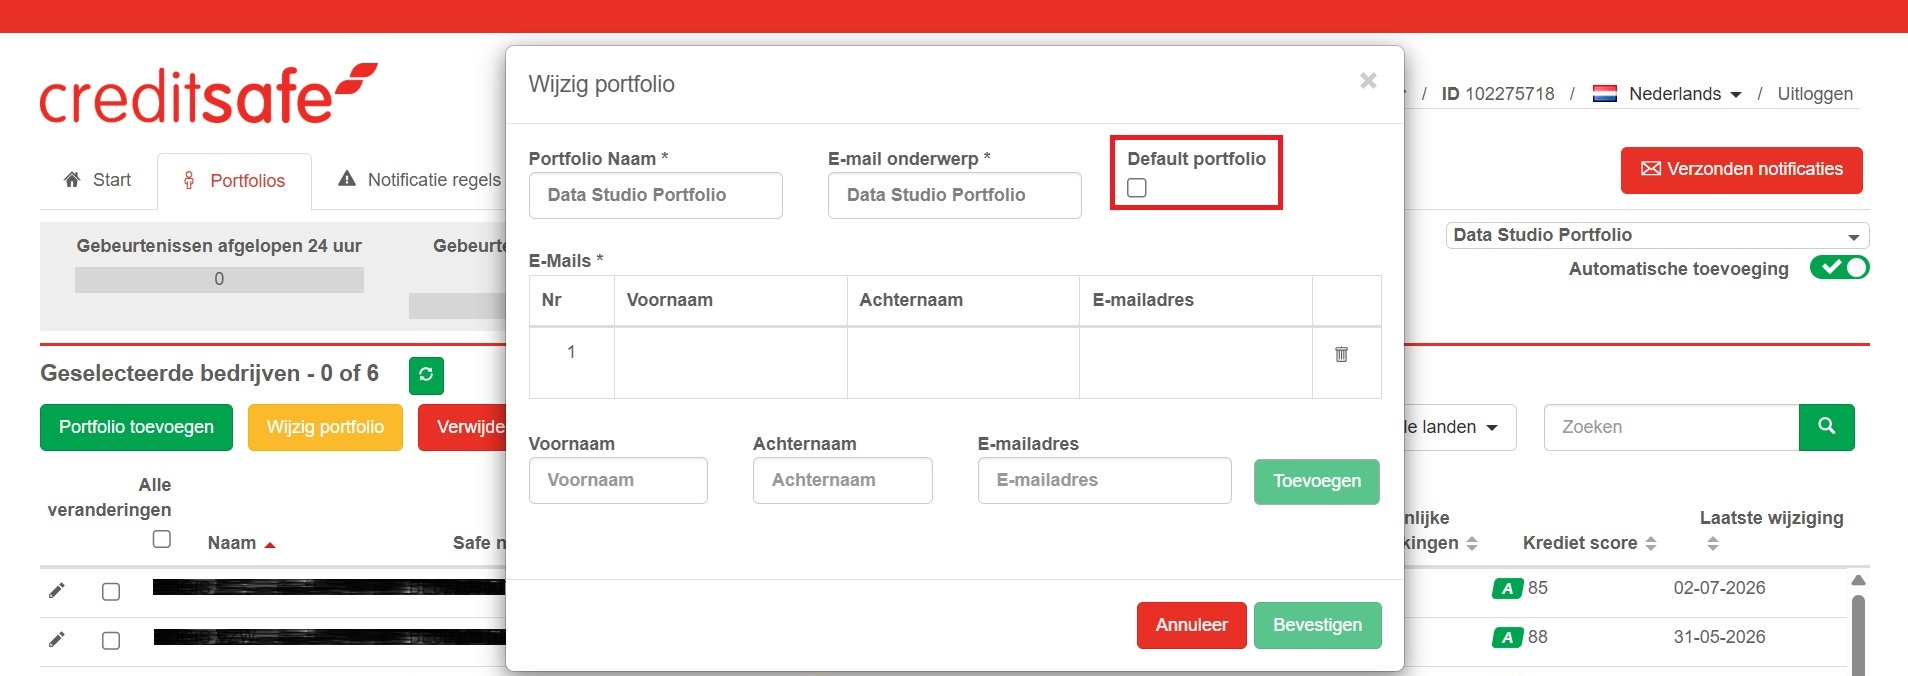Edit second company row with pencil icon
Viewport: 1908px width, 676px height.
pos(57,639)
